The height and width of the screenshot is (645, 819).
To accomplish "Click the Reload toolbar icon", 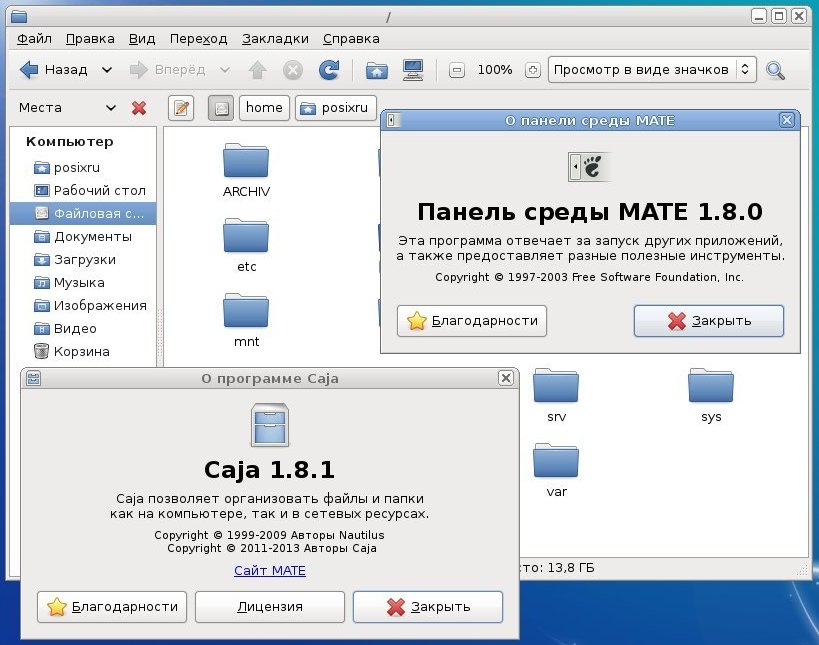I will tap(329, 69).
